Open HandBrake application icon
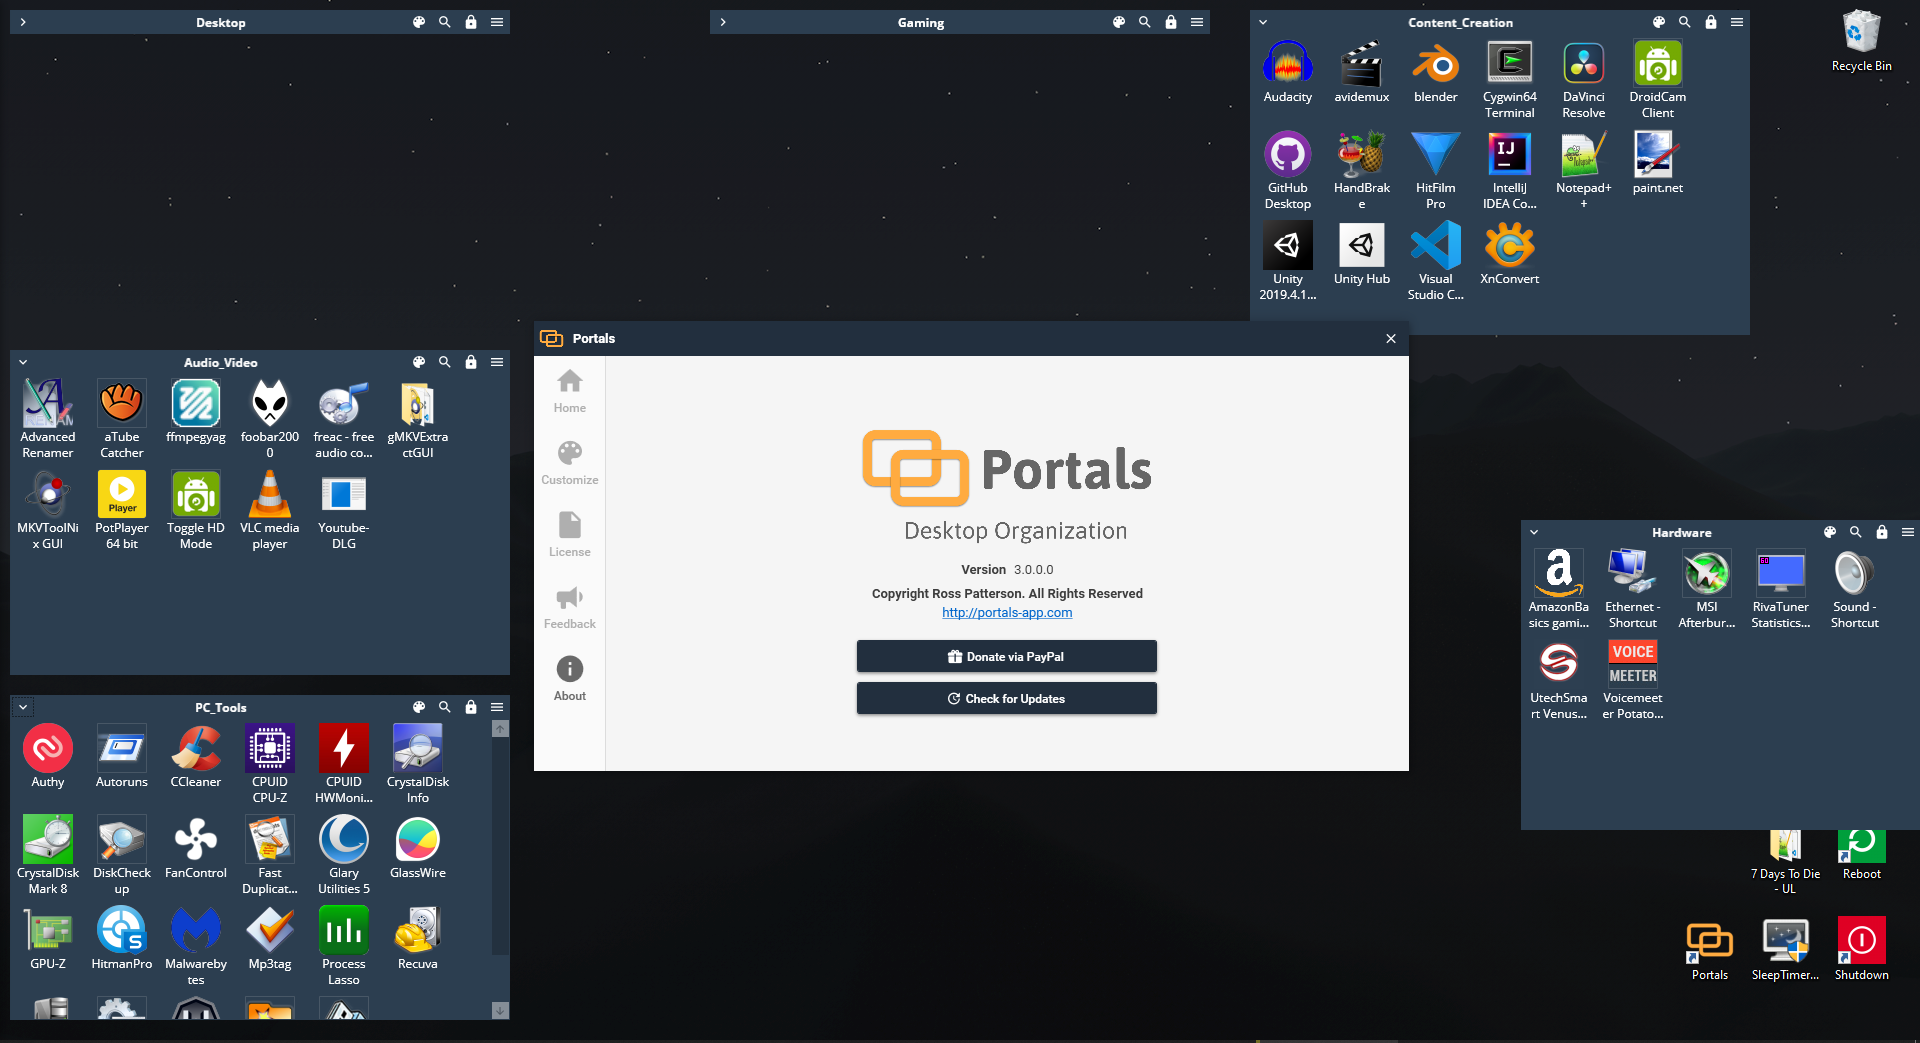 pos(1361,170)
